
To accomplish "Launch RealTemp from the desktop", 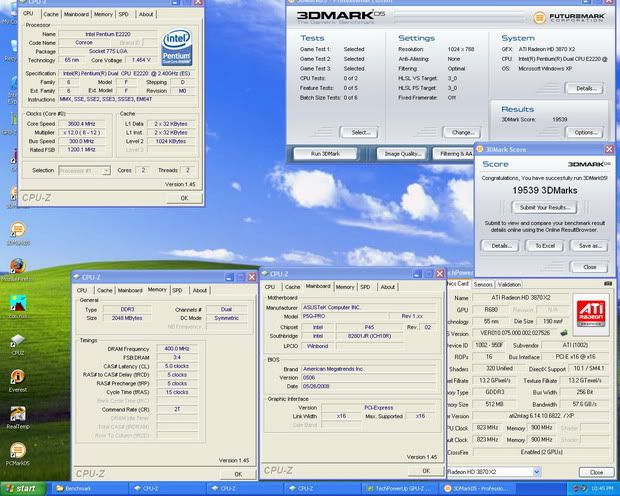I will pos(18,417).
